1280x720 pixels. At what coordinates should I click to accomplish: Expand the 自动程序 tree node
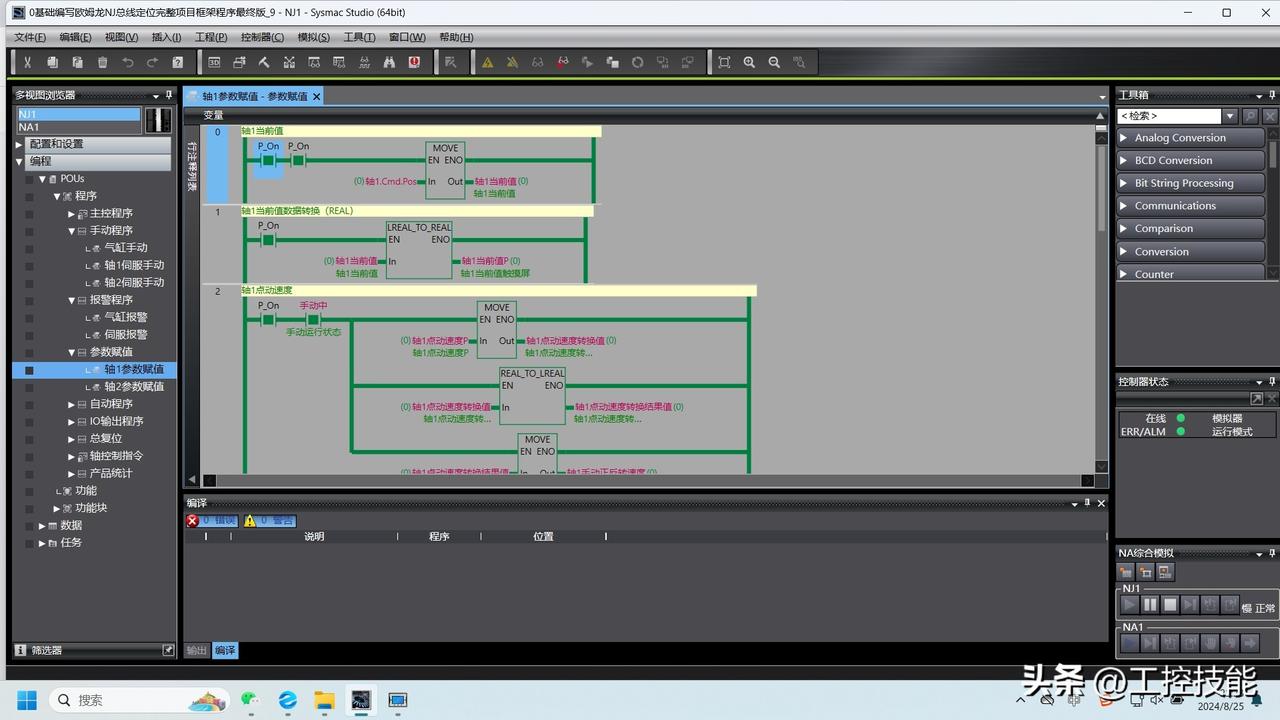coord(71,404)
